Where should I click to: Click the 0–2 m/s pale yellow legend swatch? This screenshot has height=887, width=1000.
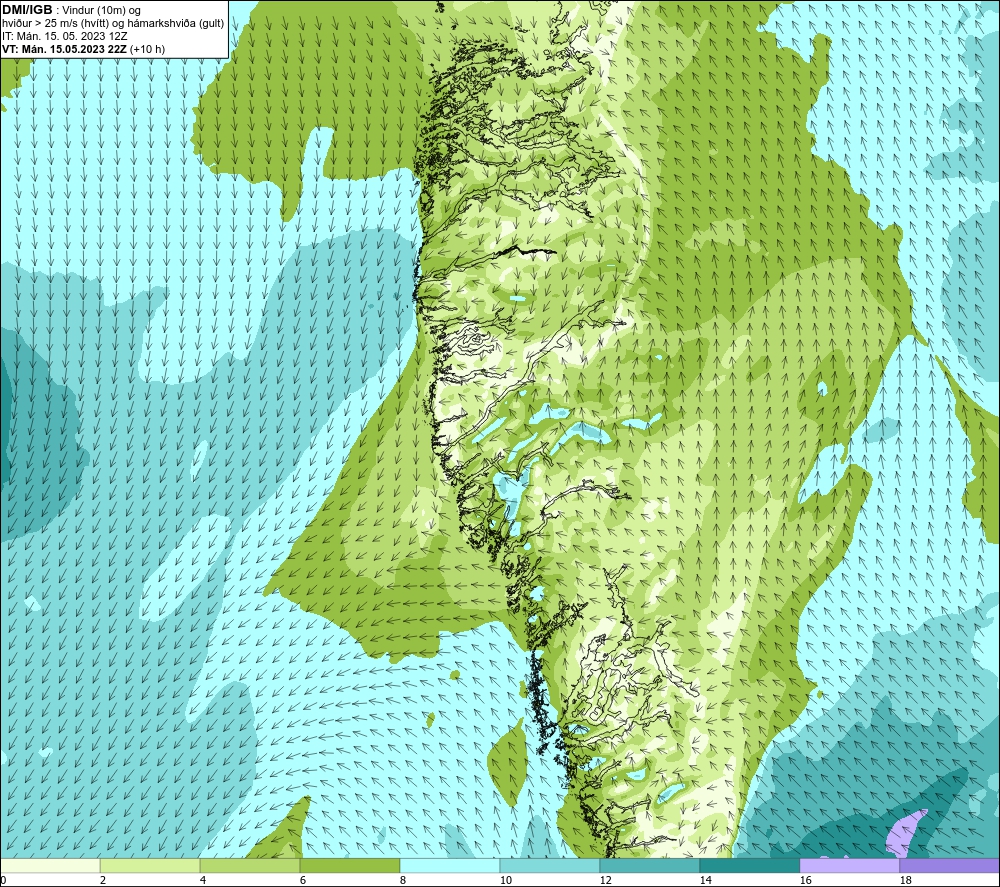pos(50,865)
